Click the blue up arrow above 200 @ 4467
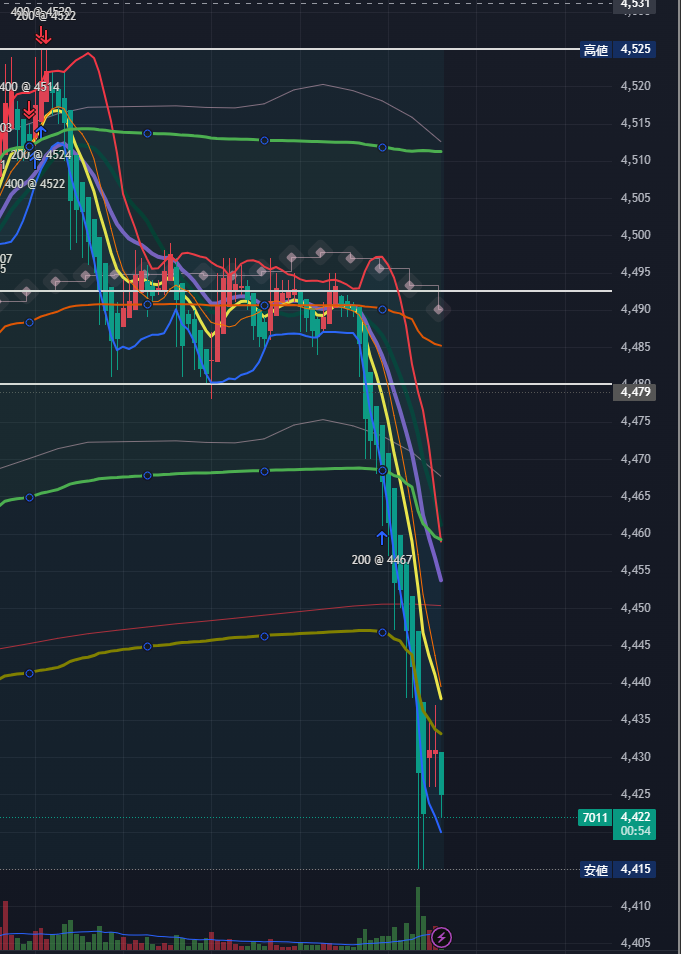Viewport: 681px width, 954px height. (x=382, y=538)
